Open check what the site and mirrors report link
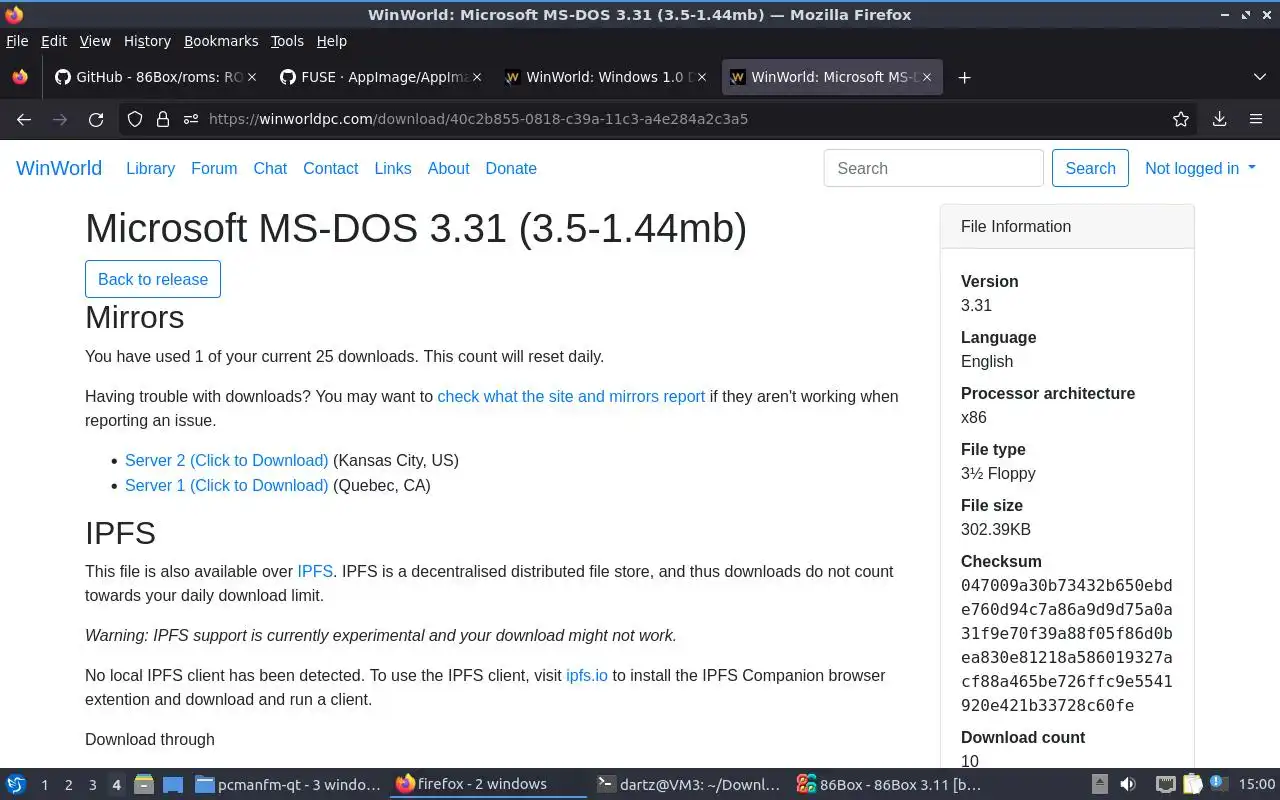1280x800 pixels. tap(571, 396)
